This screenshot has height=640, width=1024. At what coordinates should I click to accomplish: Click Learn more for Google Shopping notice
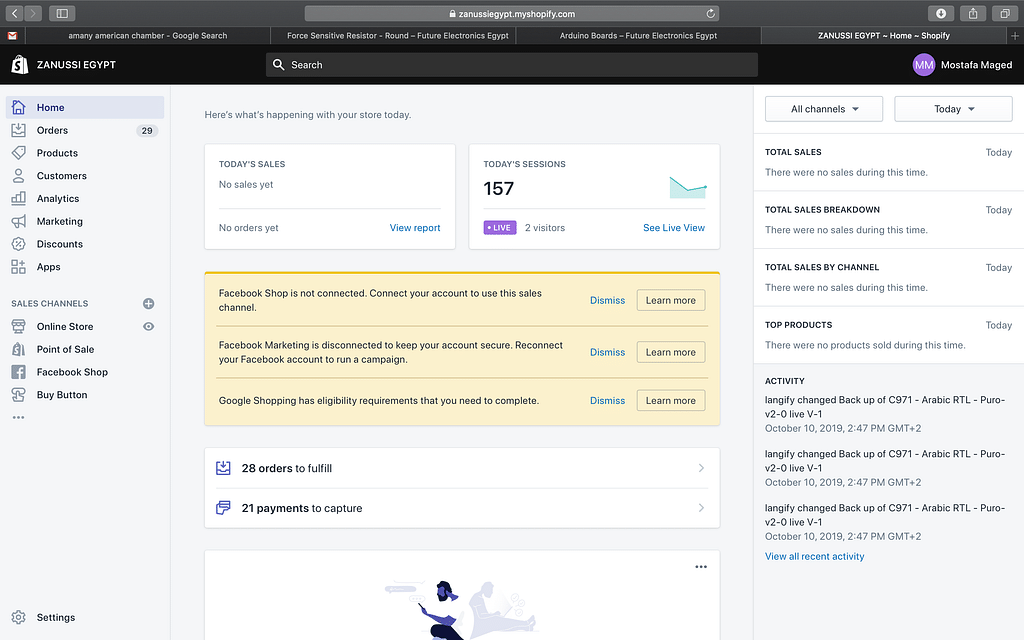[x=670, y=400]
